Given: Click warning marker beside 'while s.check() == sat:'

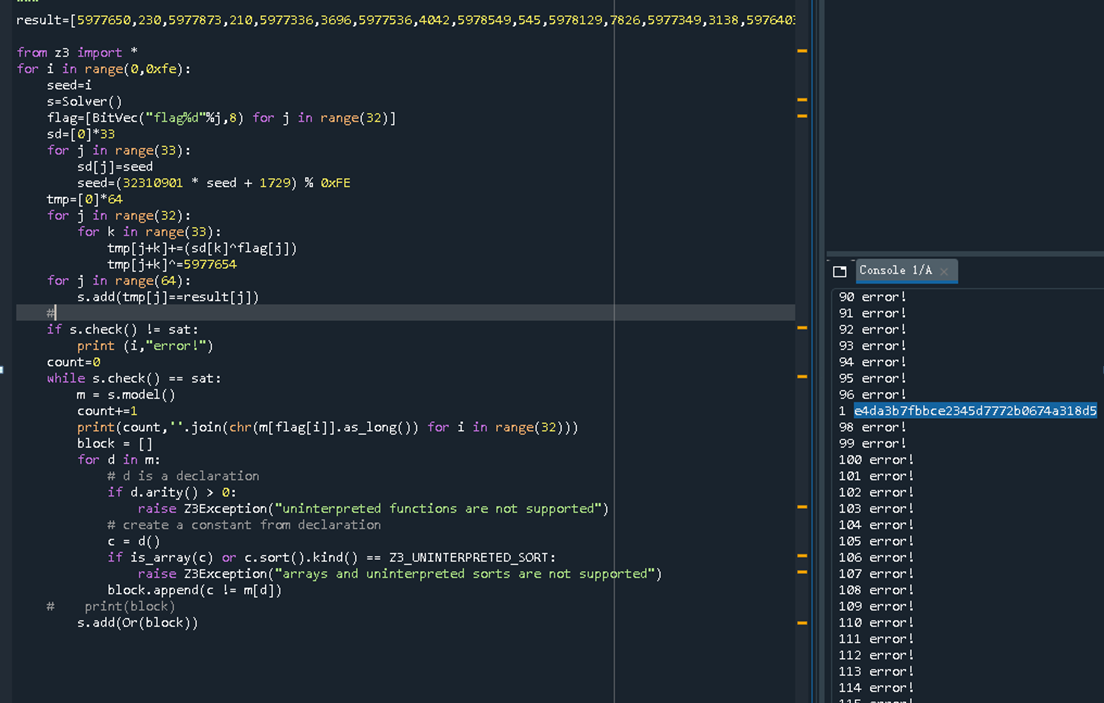Looking at the screenshot, I should (x=802, y=376).
